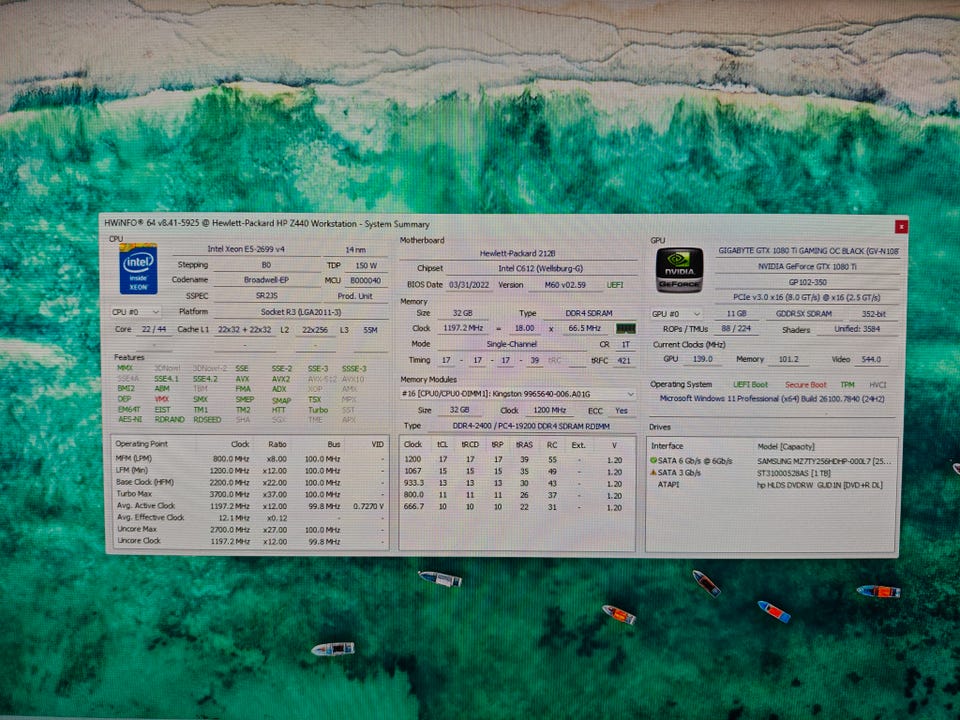Click the SR2JS SSPEC value
The width and height of the screenshot is (960, 720).
click(x=266, y=296)
